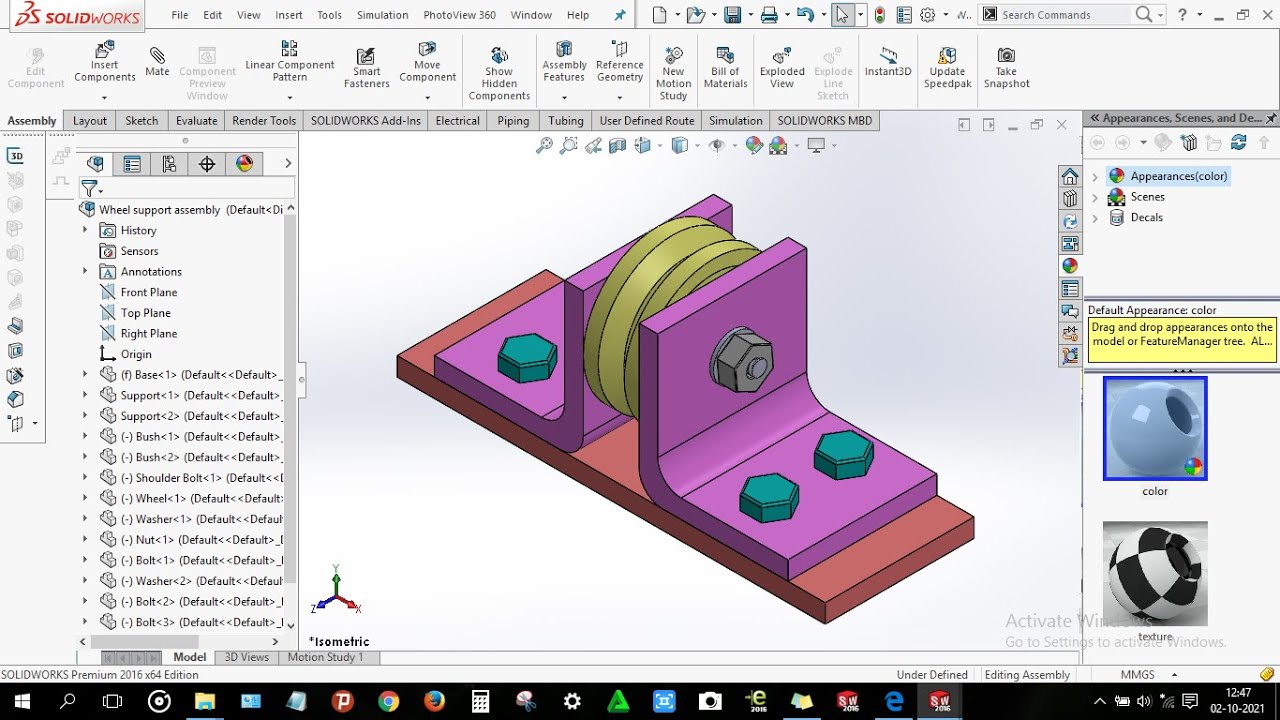Open Linear Component Pattern tool
The width and height of the screenshot is (1280, 720).
tap(290, 62)
